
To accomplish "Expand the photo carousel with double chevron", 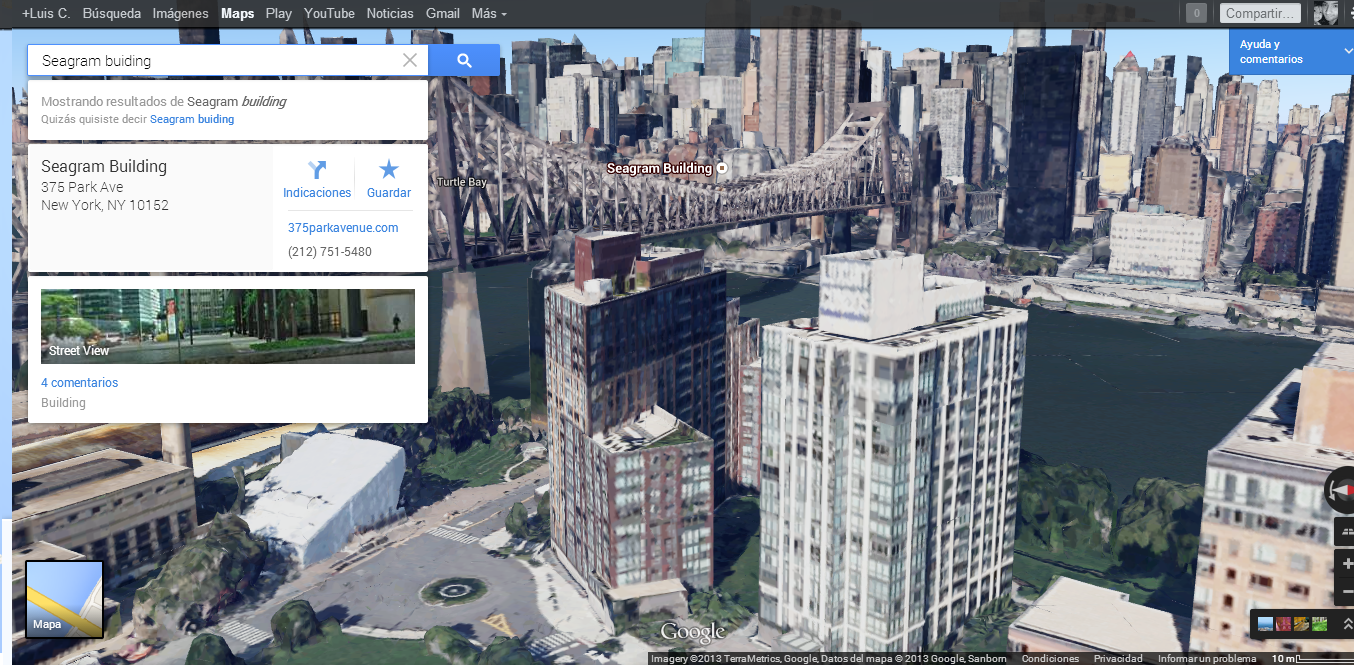I will (1347, 624).
